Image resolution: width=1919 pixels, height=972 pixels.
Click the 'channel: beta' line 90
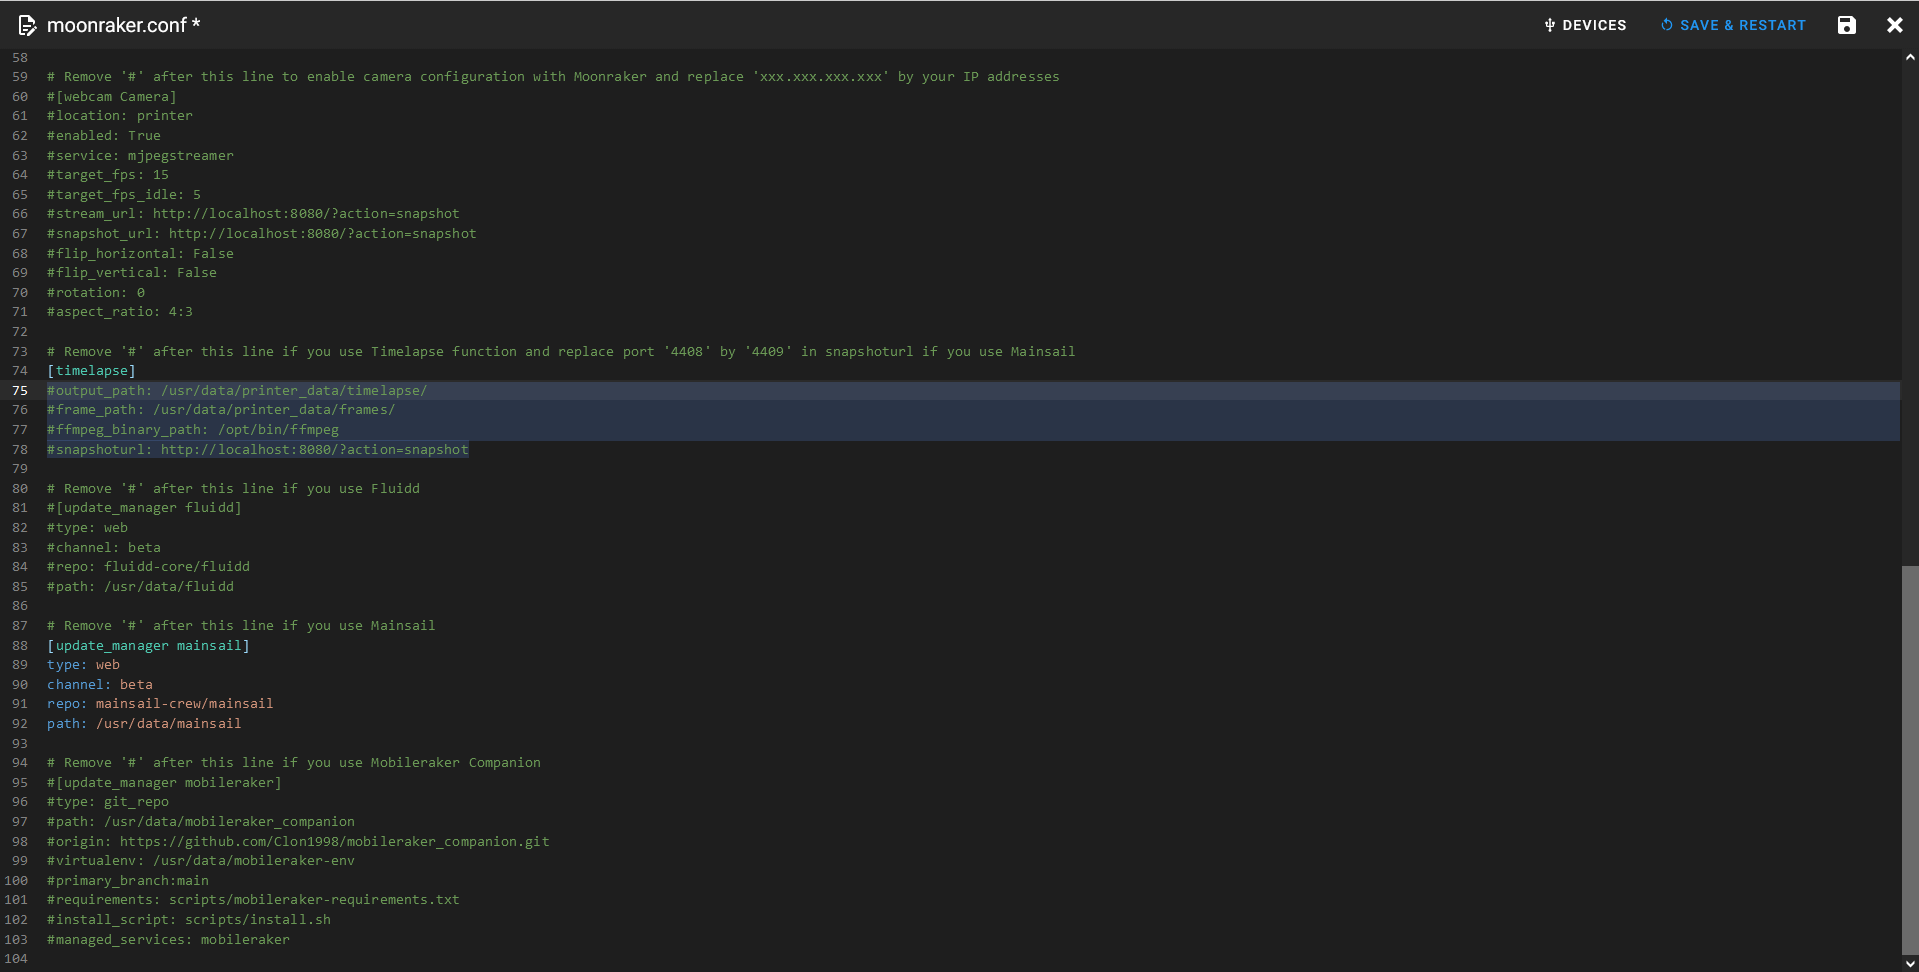pos(100,685)
